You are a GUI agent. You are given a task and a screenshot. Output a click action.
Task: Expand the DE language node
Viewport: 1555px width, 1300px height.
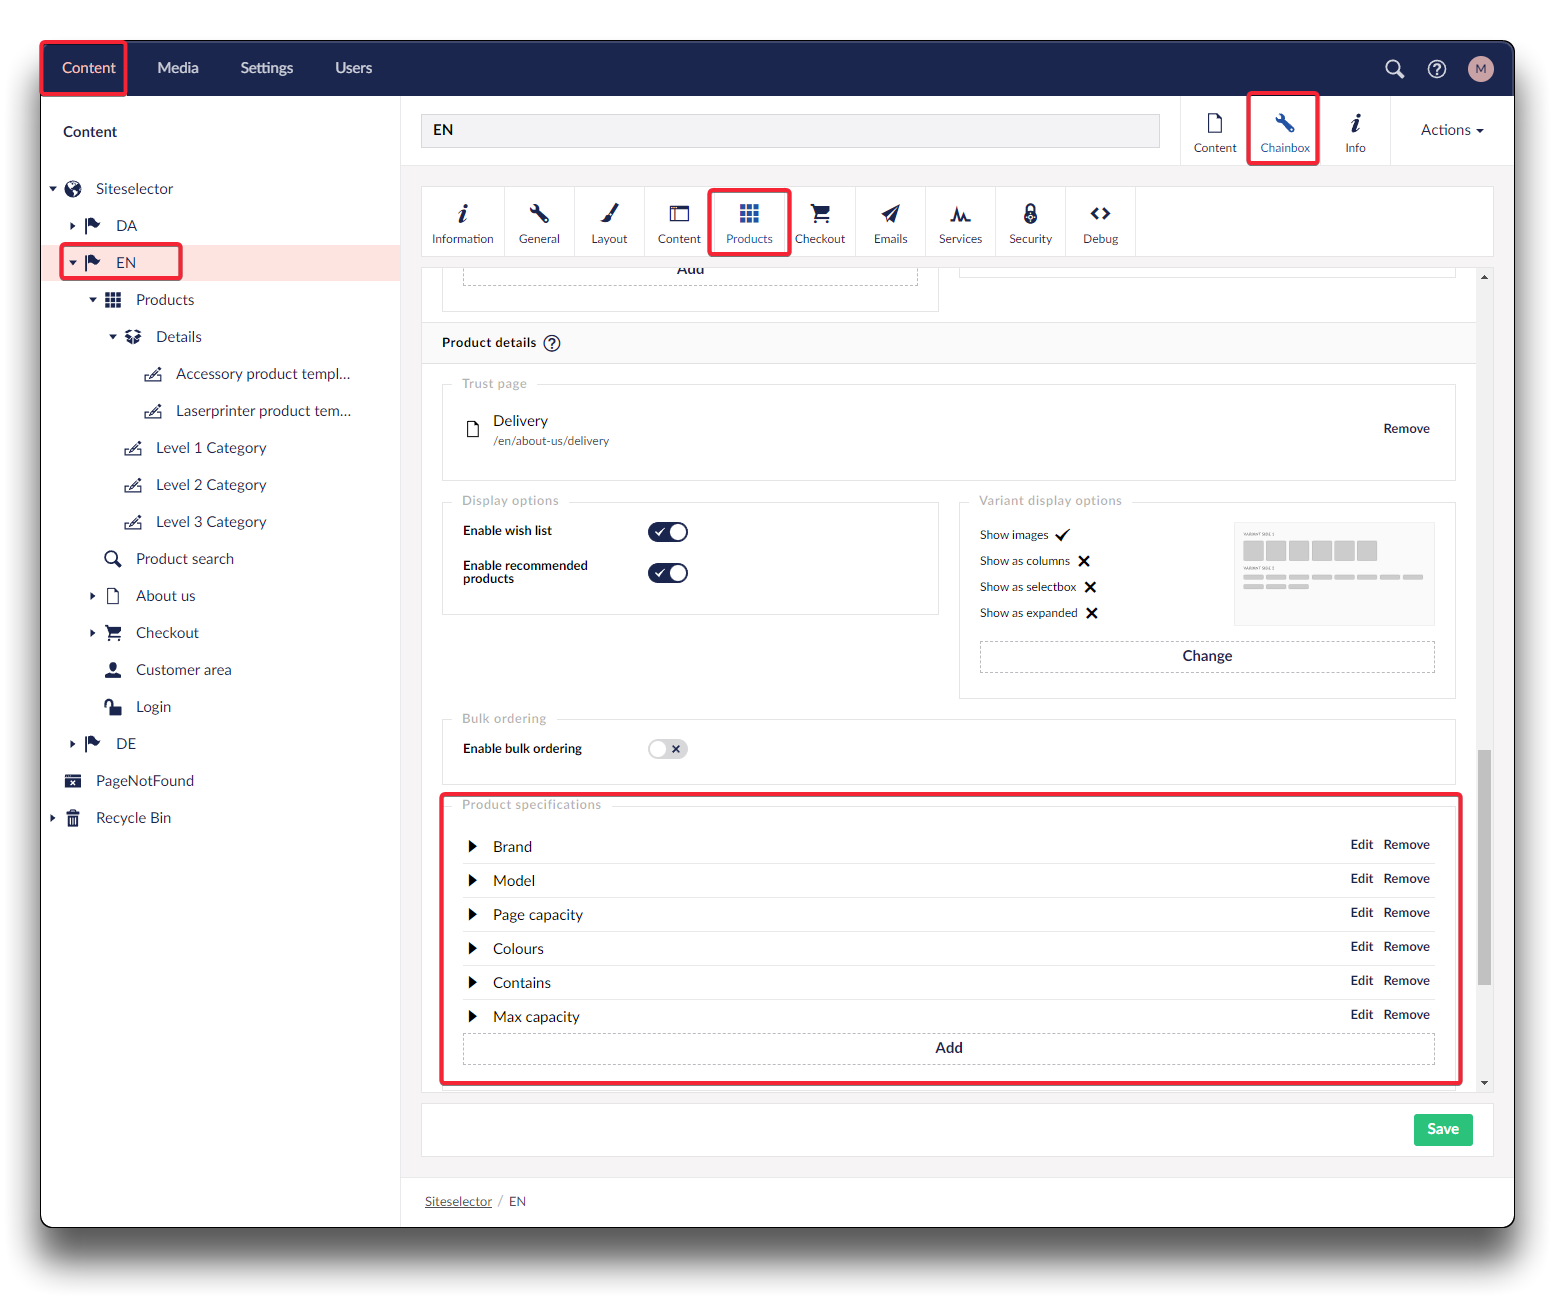(x=73, y=744)
